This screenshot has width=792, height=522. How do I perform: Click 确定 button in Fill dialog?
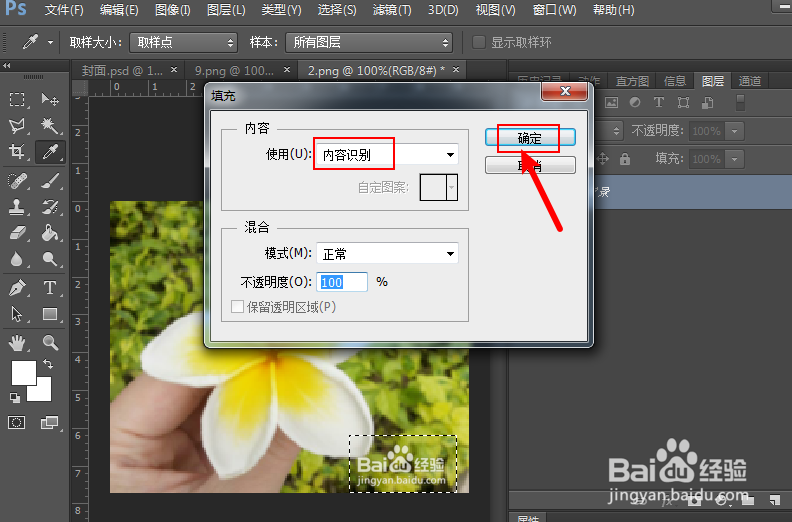[x=530, y=138]
